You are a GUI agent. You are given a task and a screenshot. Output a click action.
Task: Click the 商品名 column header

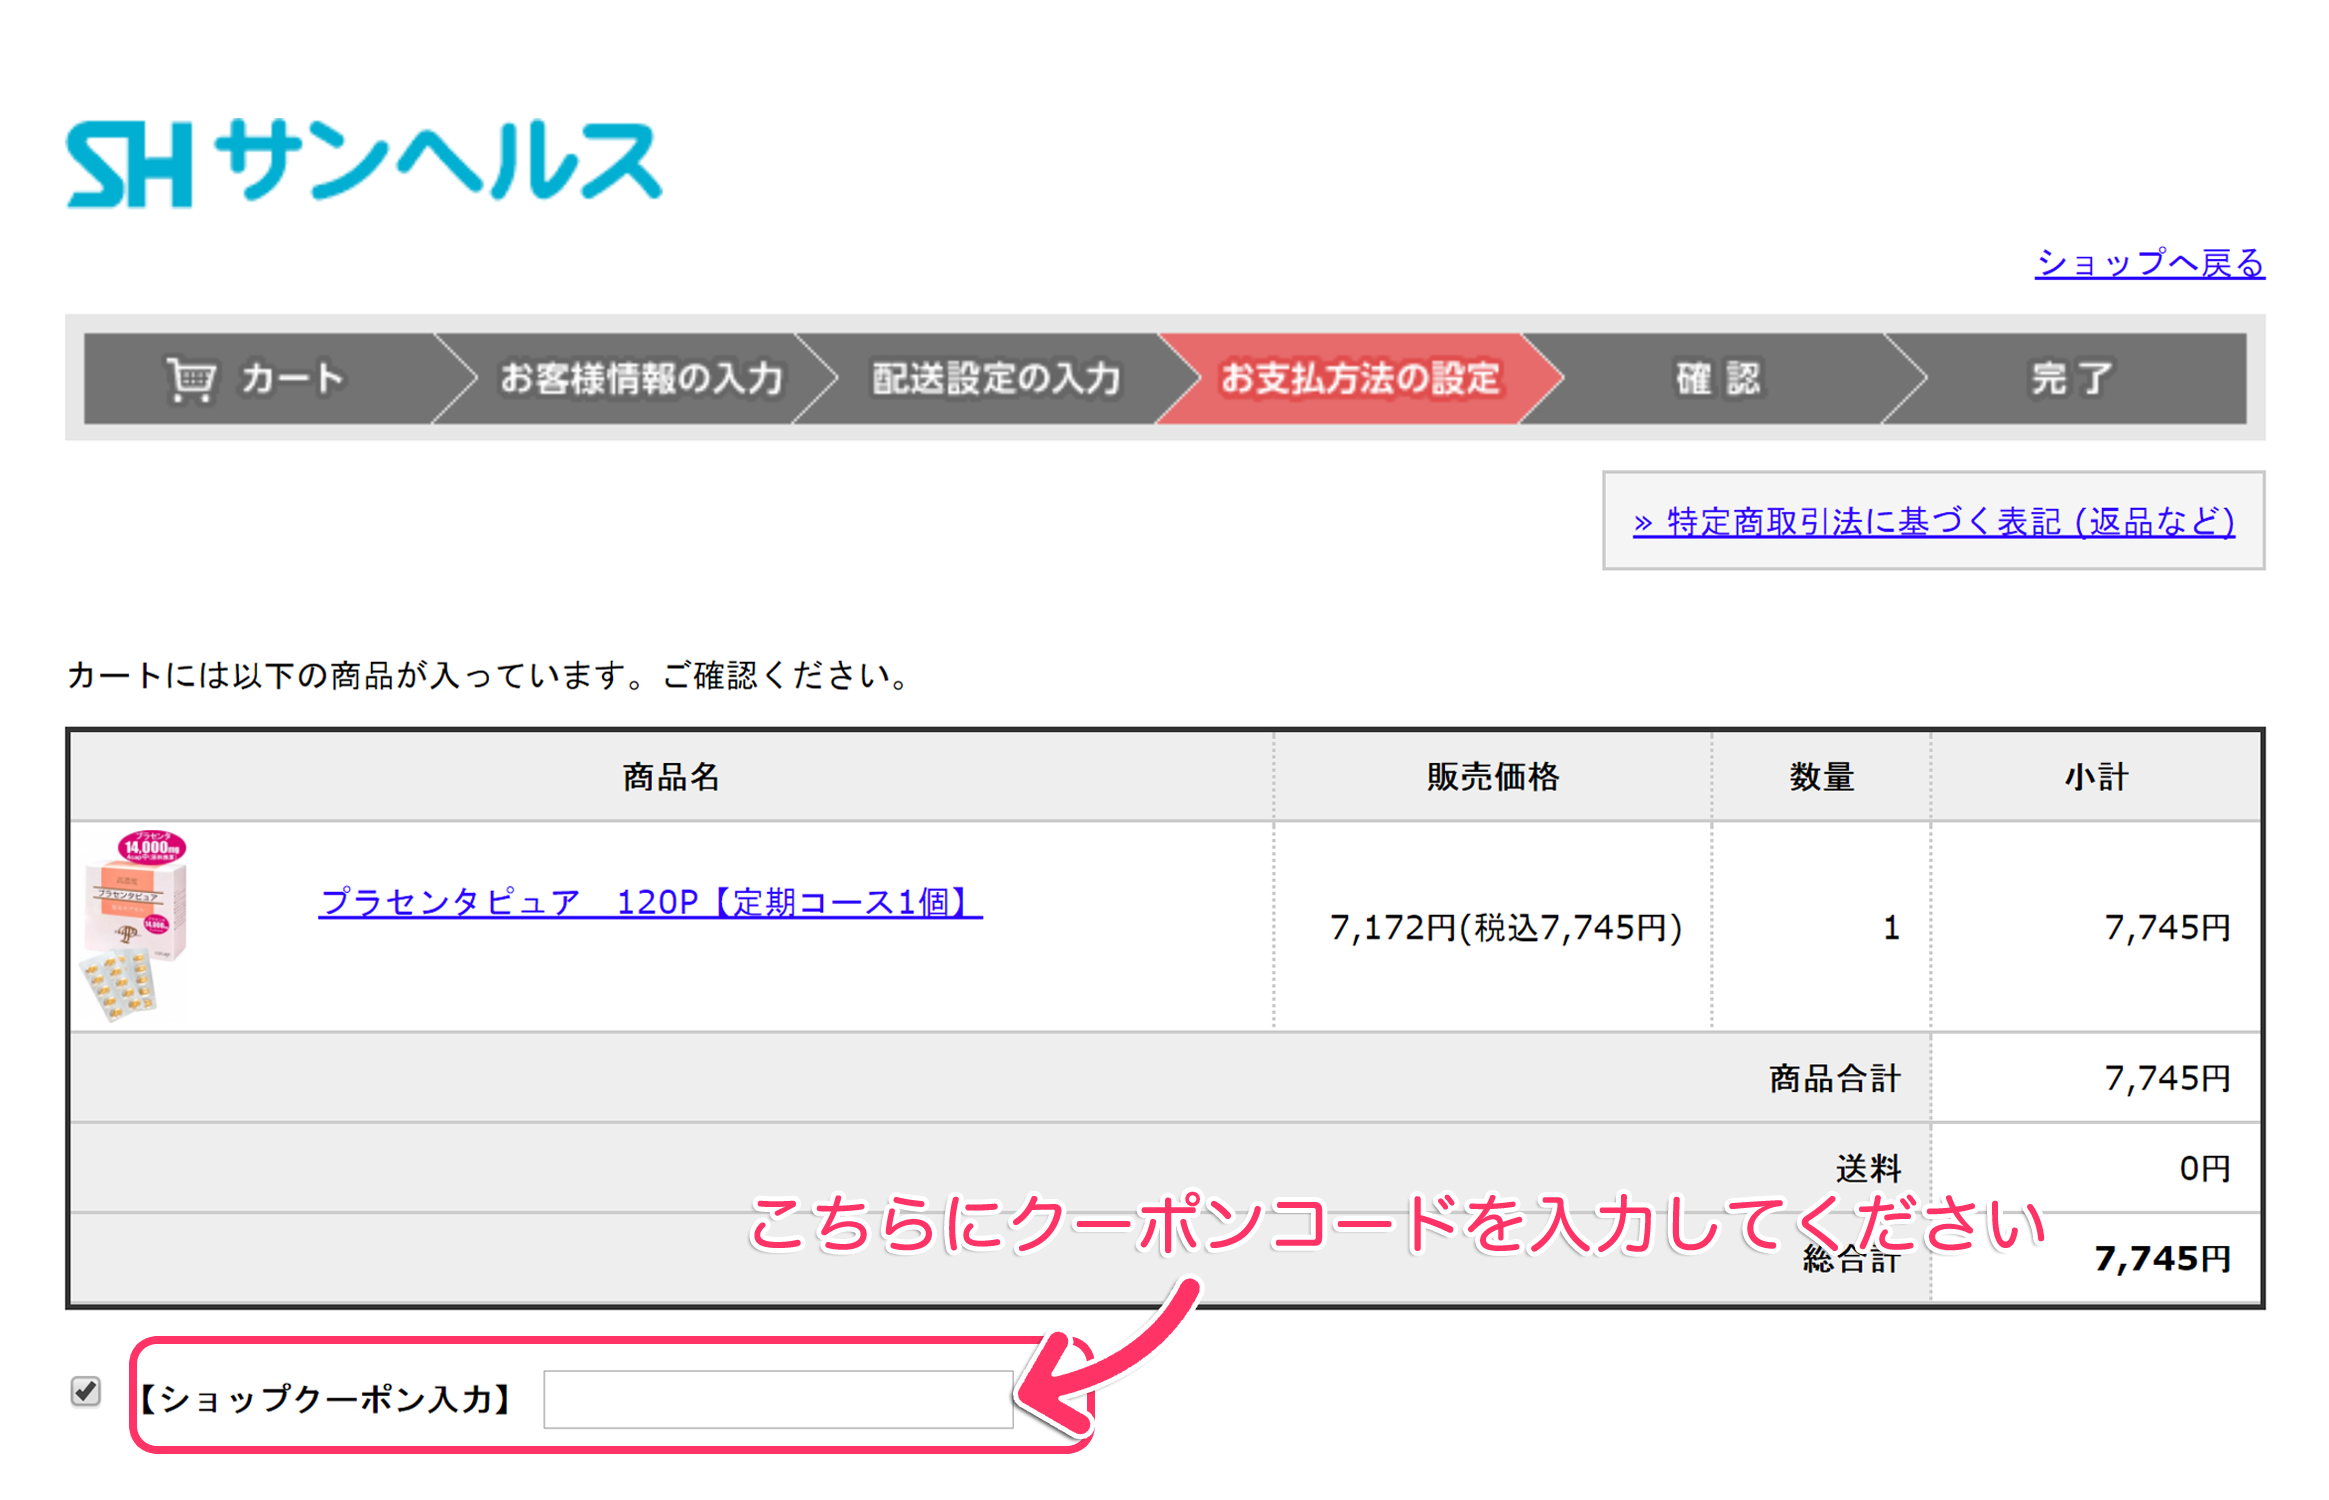(x=671, y=777)
